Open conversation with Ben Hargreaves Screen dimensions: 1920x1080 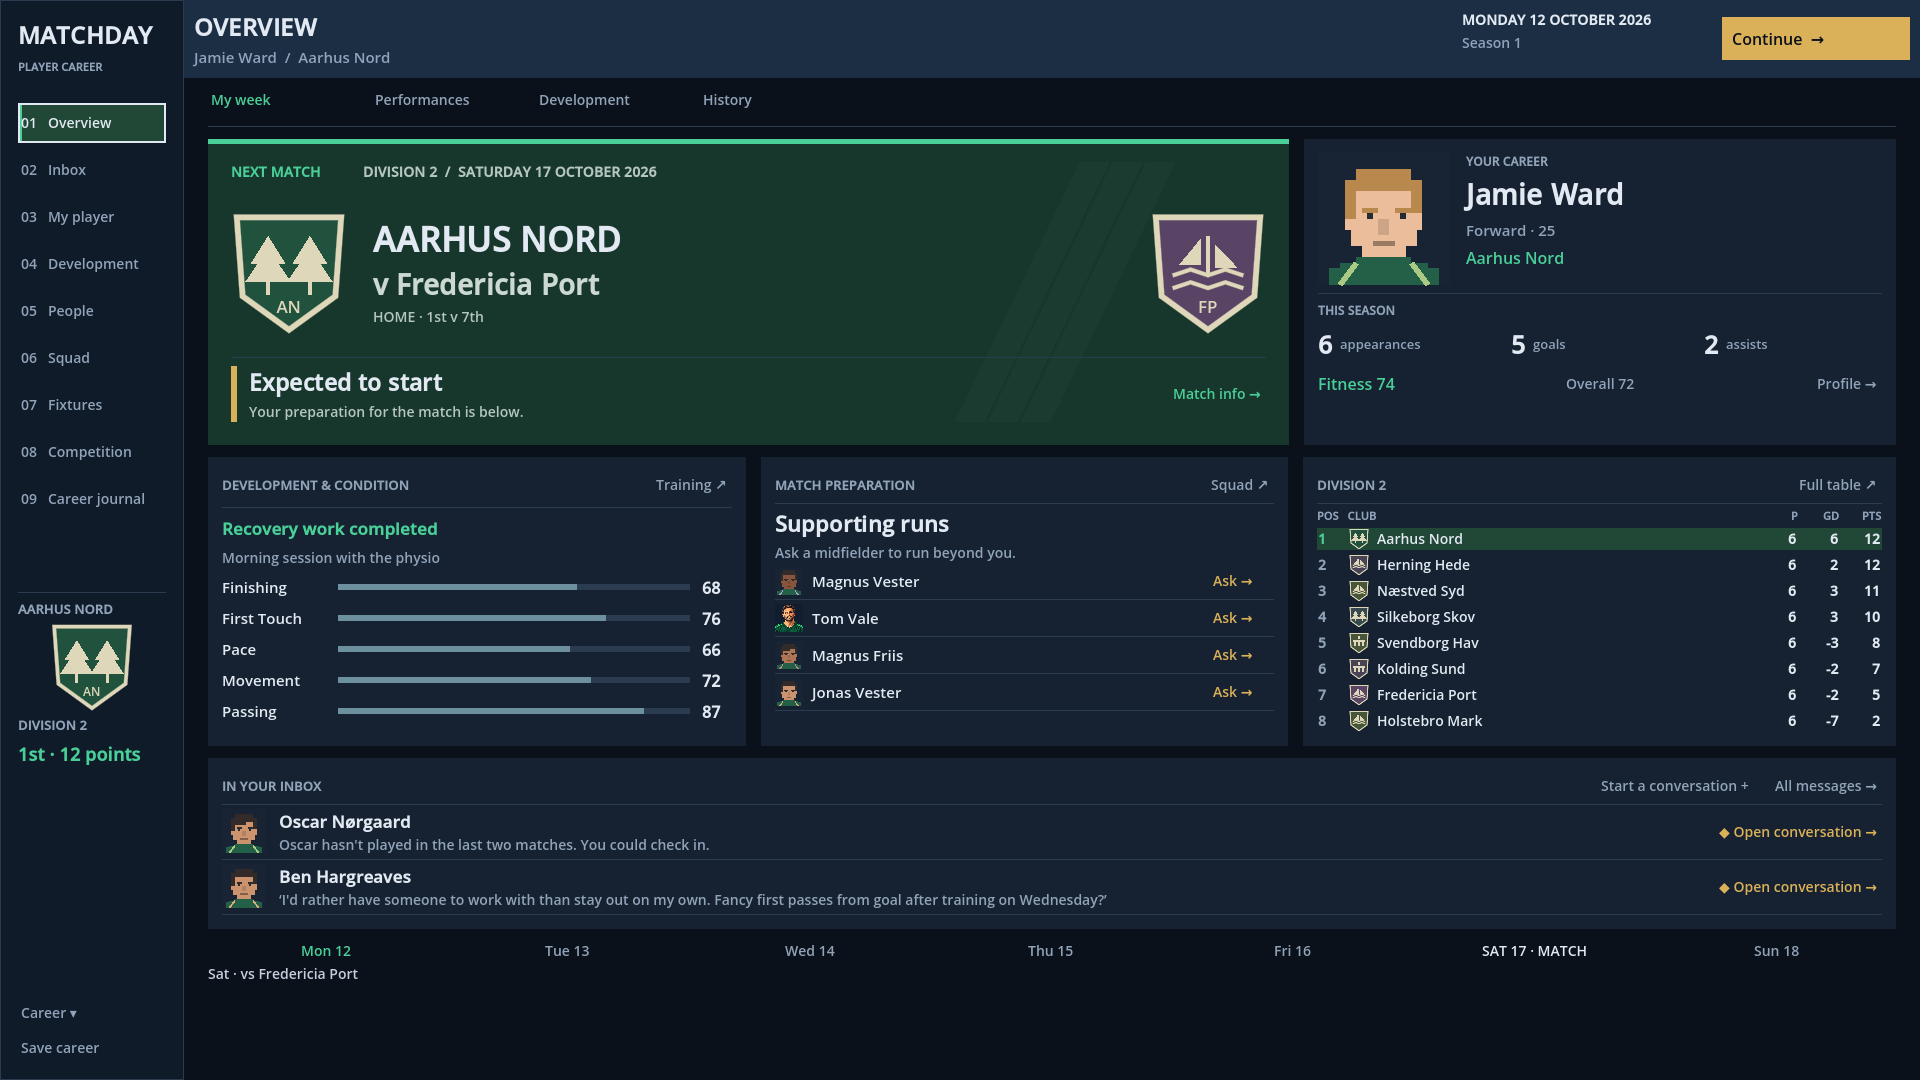(x=1798, y=887)
